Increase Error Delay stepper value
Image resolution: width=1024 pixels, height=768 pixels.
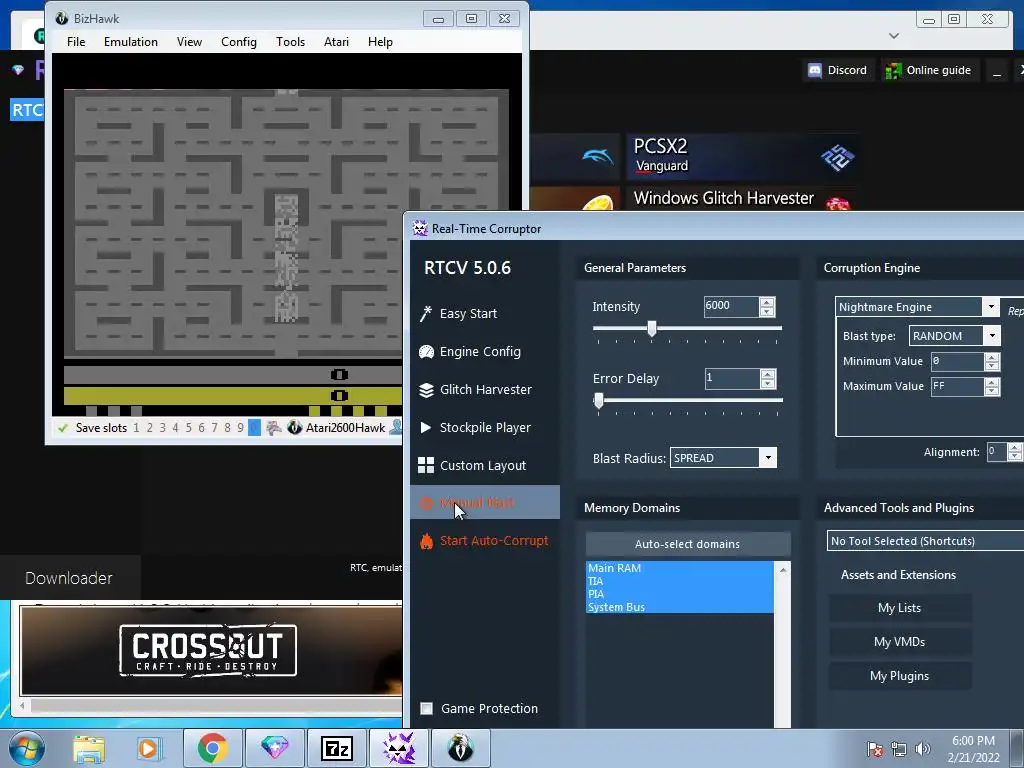pyautogui.click(x=768, y=374)
